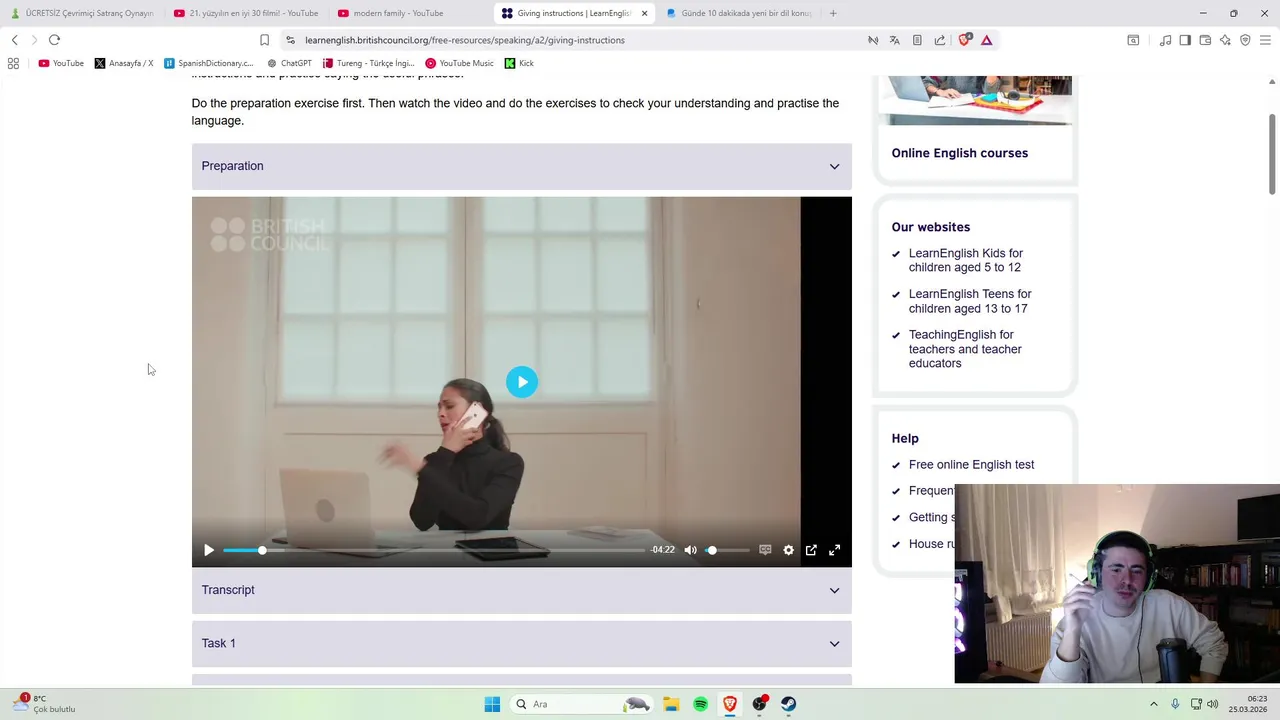1280x720 pixels.
Task: Expand the Preparation section
Action: tap(521, 166)
